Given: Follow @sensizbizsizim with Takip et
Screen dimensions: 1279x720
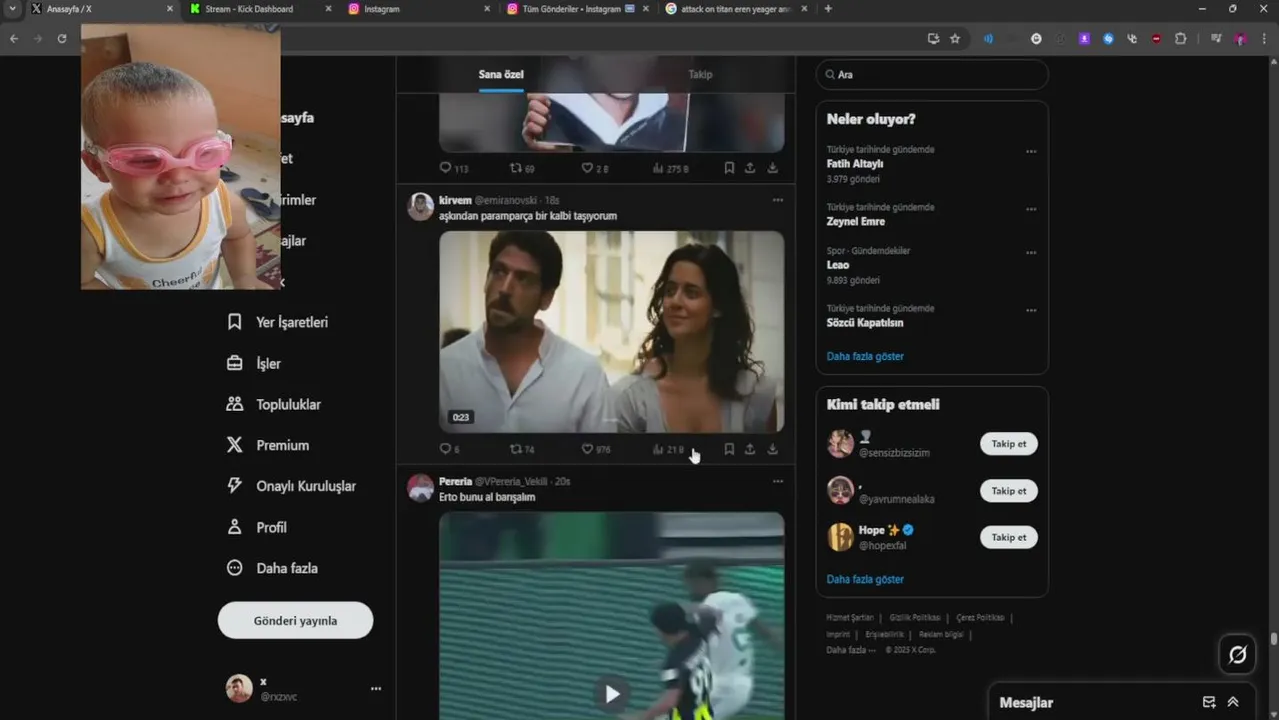Looking at the screenshot, I should tap(1008, 444).
